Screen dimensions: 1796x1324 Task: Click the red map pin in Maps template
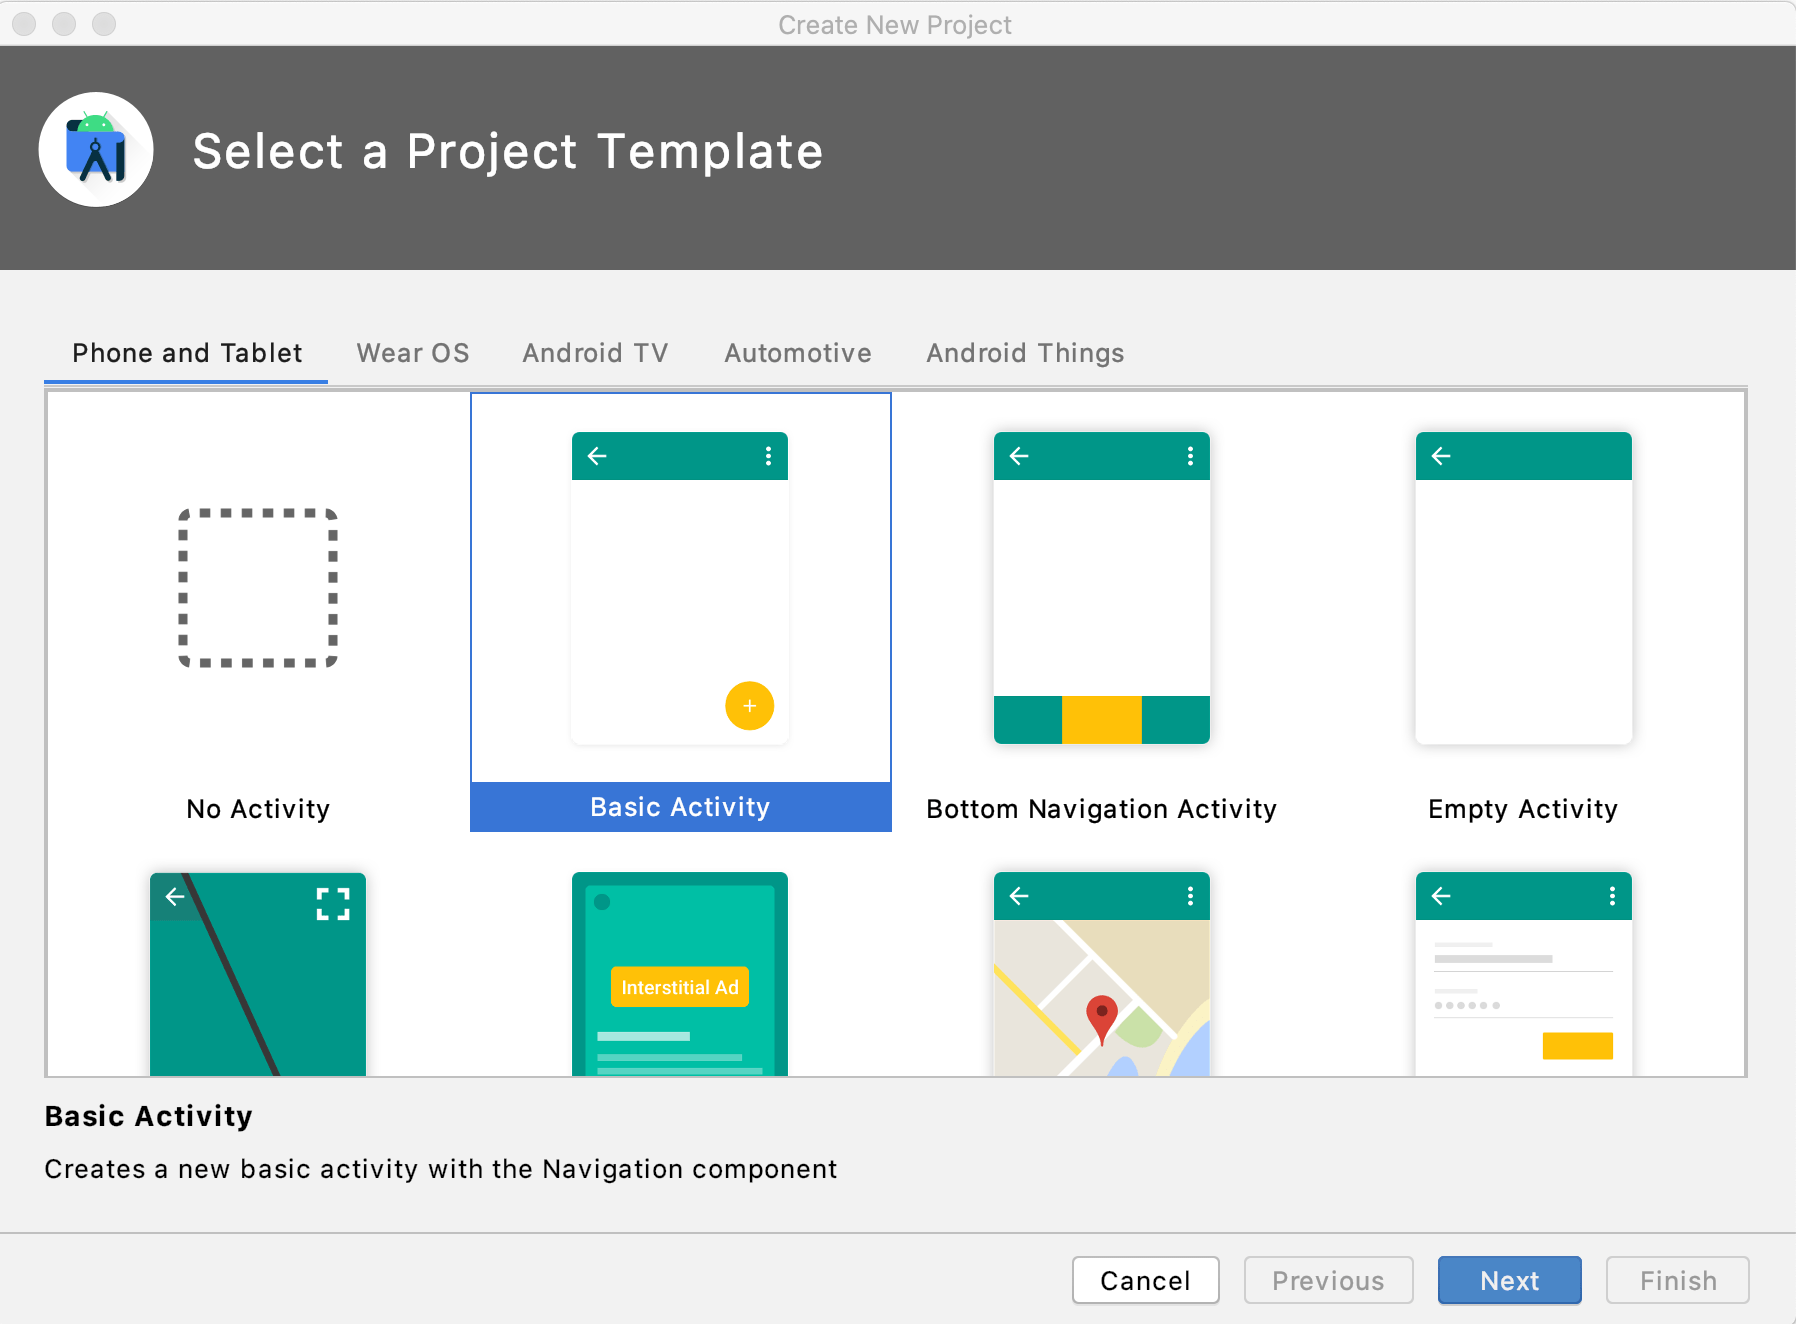[1102, 1013]
